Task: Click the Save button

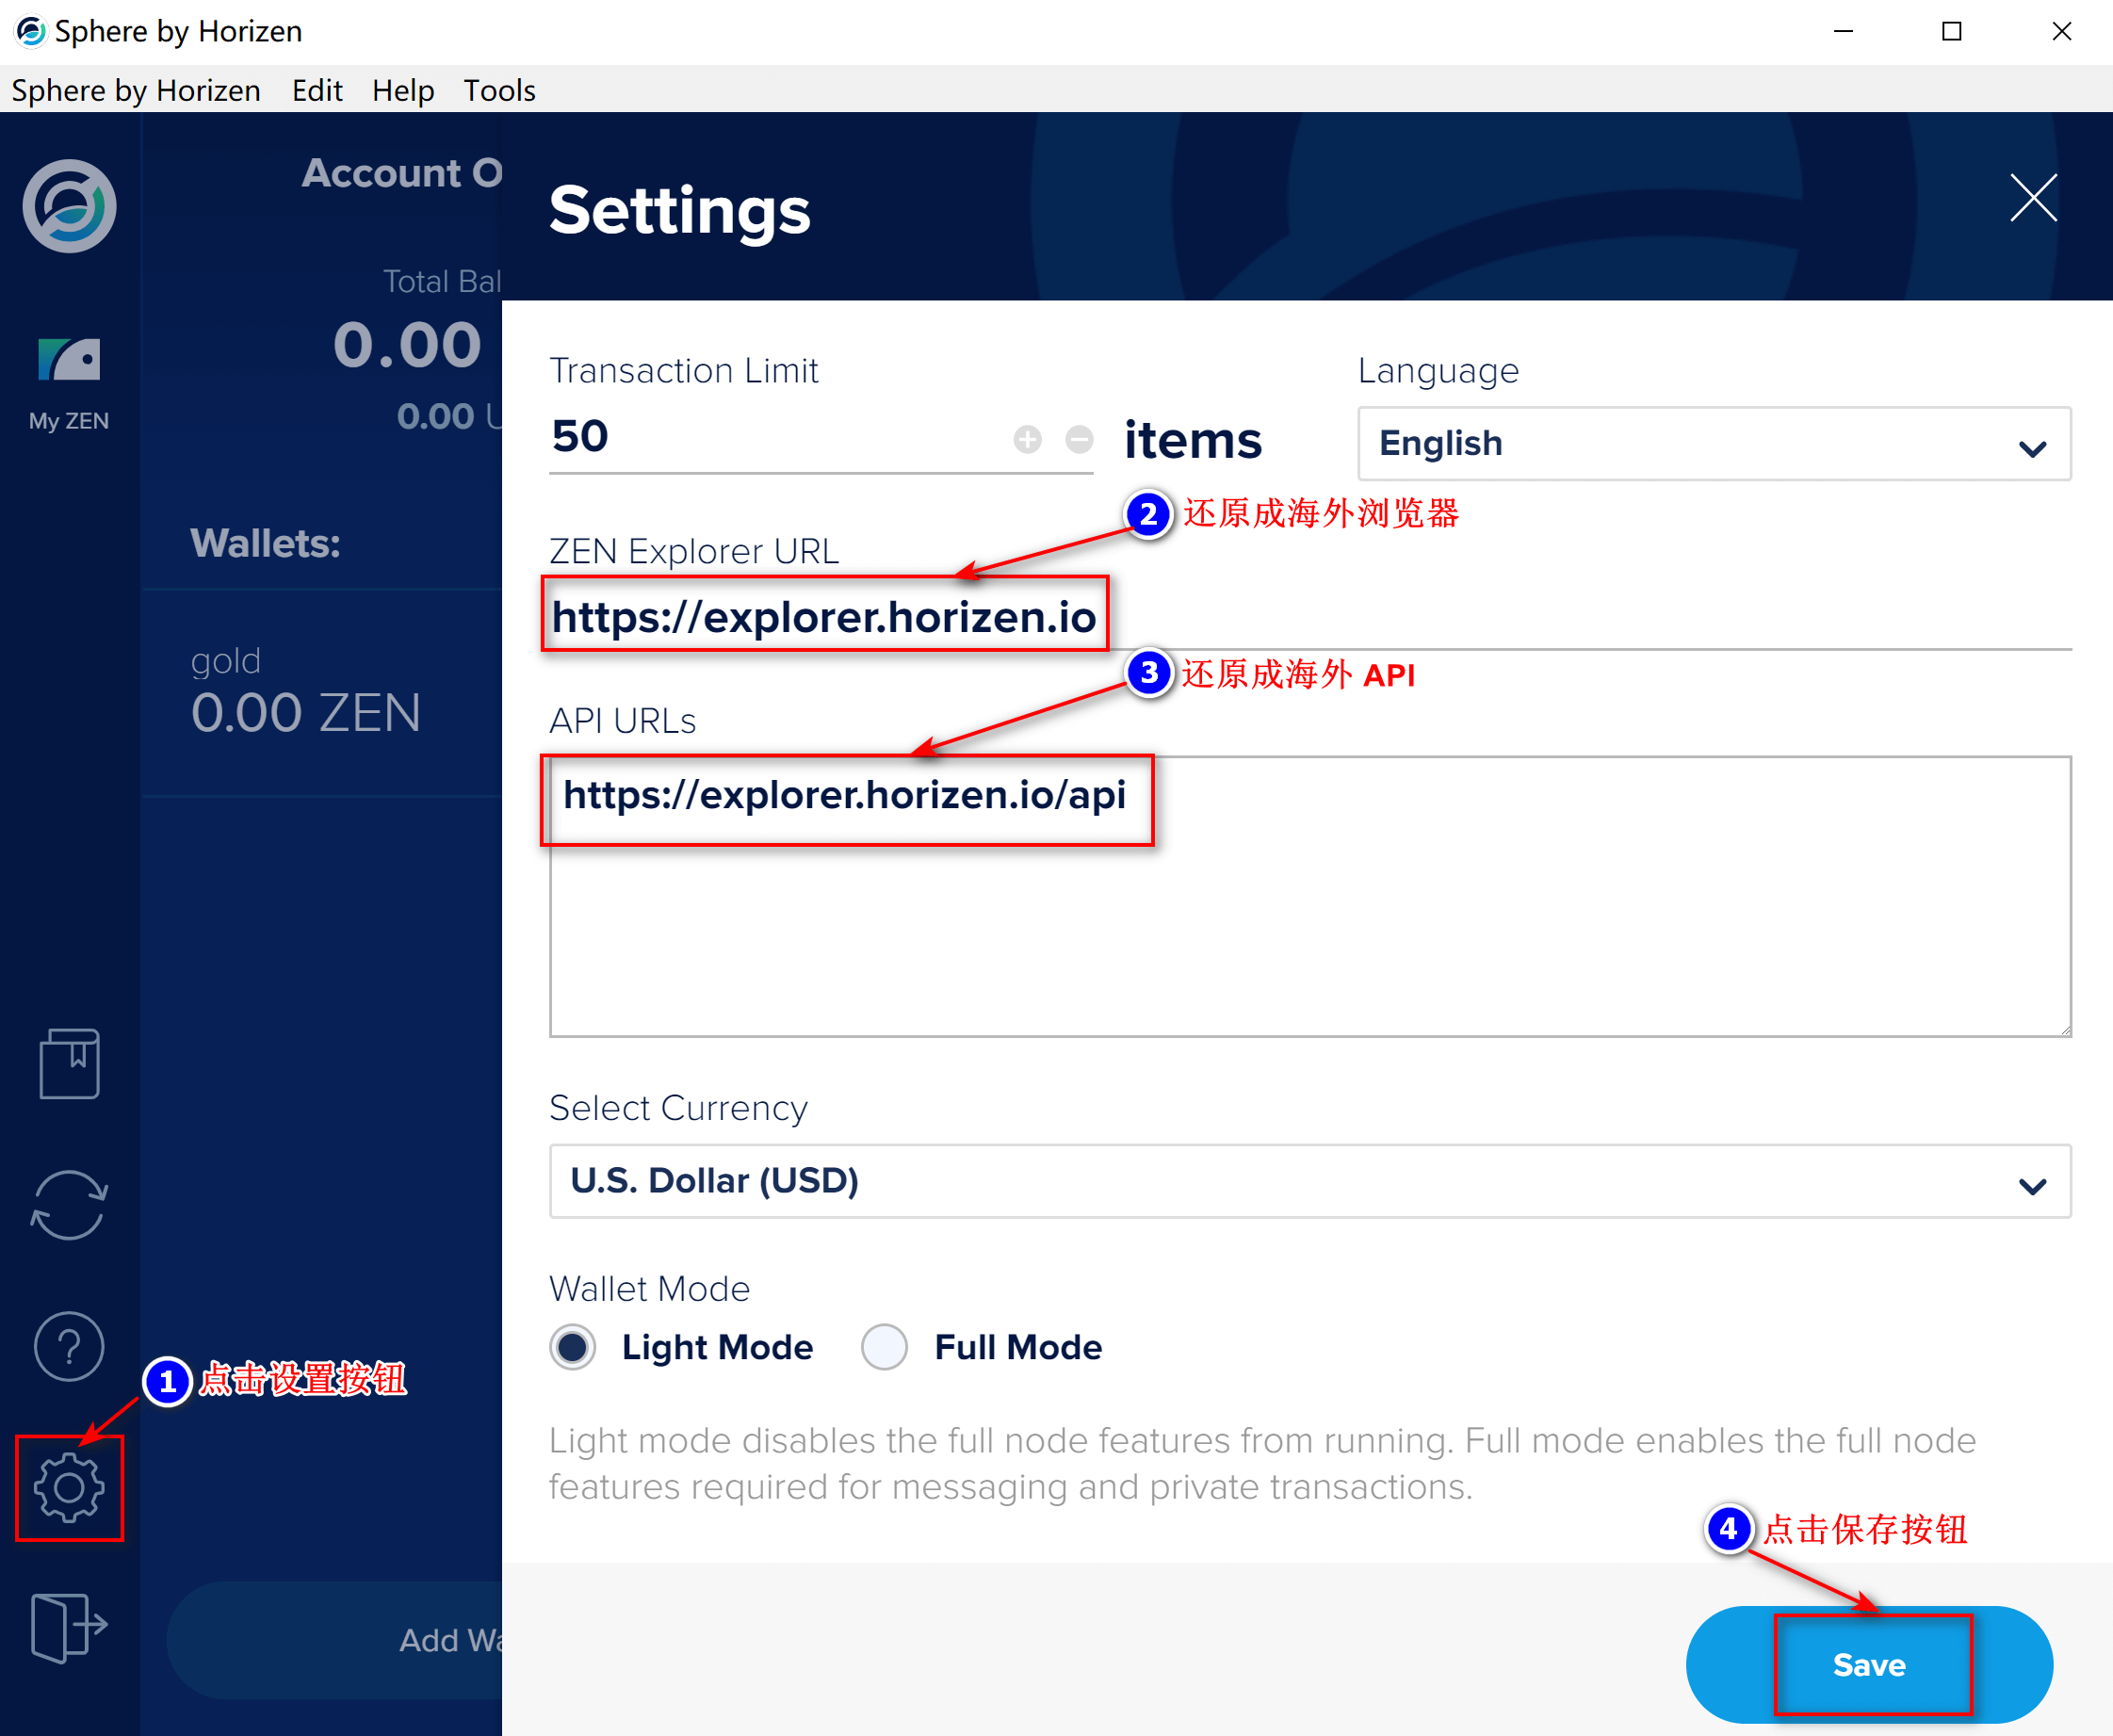Action: pyautogui.click(x=1869, y=1664)
